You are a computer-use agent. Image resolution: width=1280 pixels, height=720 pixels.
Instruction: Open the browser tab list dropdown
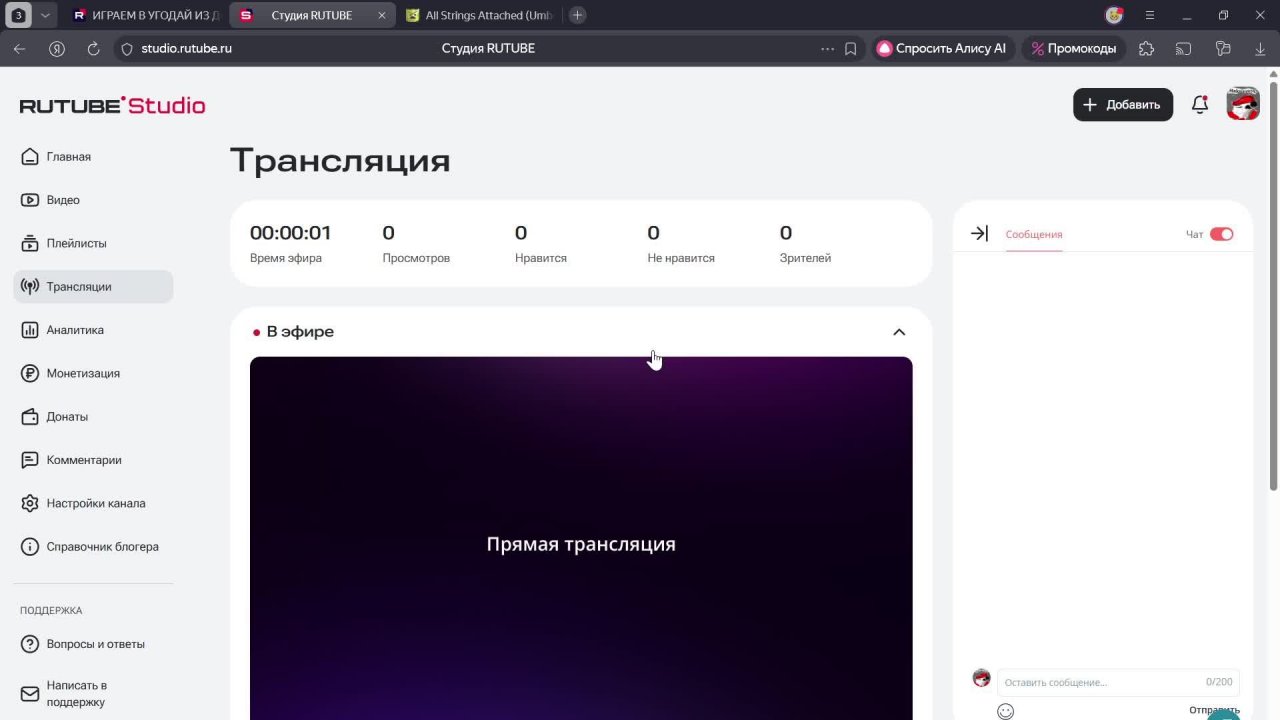click(x=45, y=15)
